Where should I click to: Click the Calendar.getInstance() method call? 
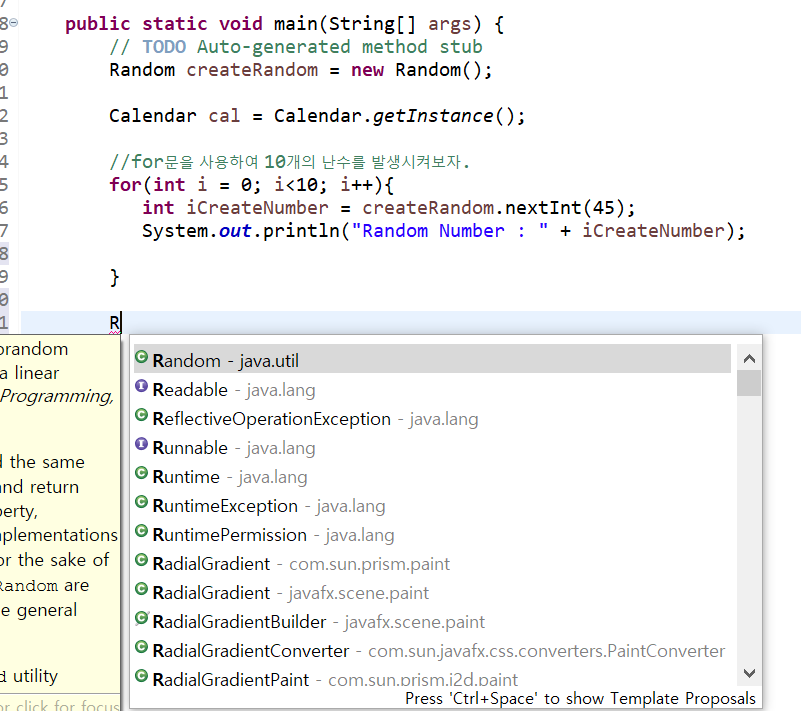(x=432, y=116)
